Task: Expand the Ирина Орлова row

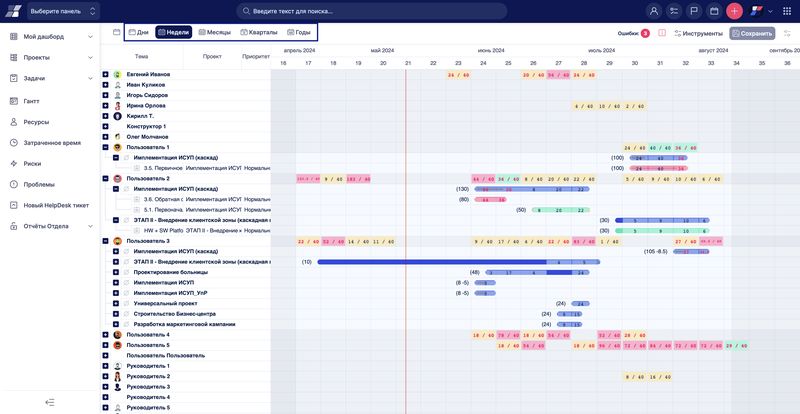Action: pyautogui.click(x=105, y=106)
